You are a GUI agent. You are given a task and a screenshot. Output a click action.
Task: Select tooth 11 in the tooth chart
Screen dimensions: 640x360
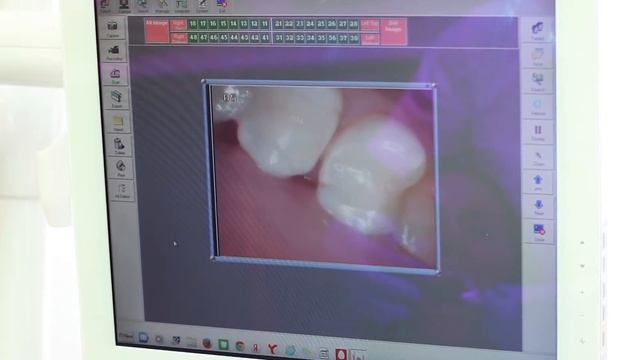264,24
